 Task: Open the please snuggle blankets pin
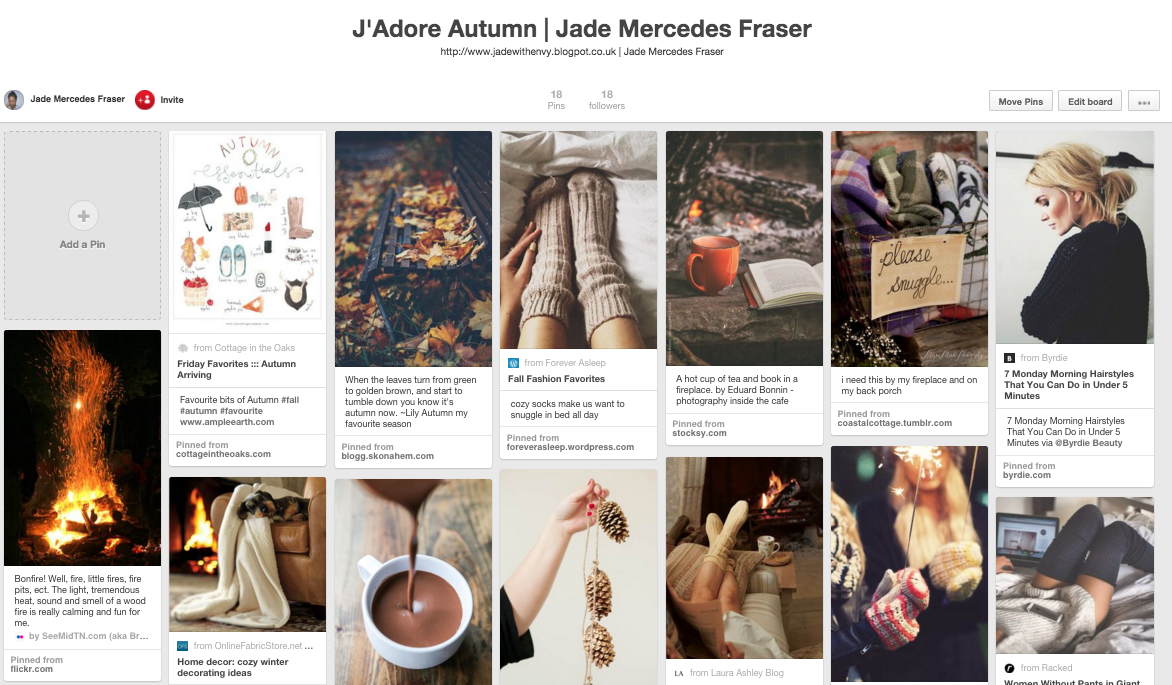click(909, 248)
